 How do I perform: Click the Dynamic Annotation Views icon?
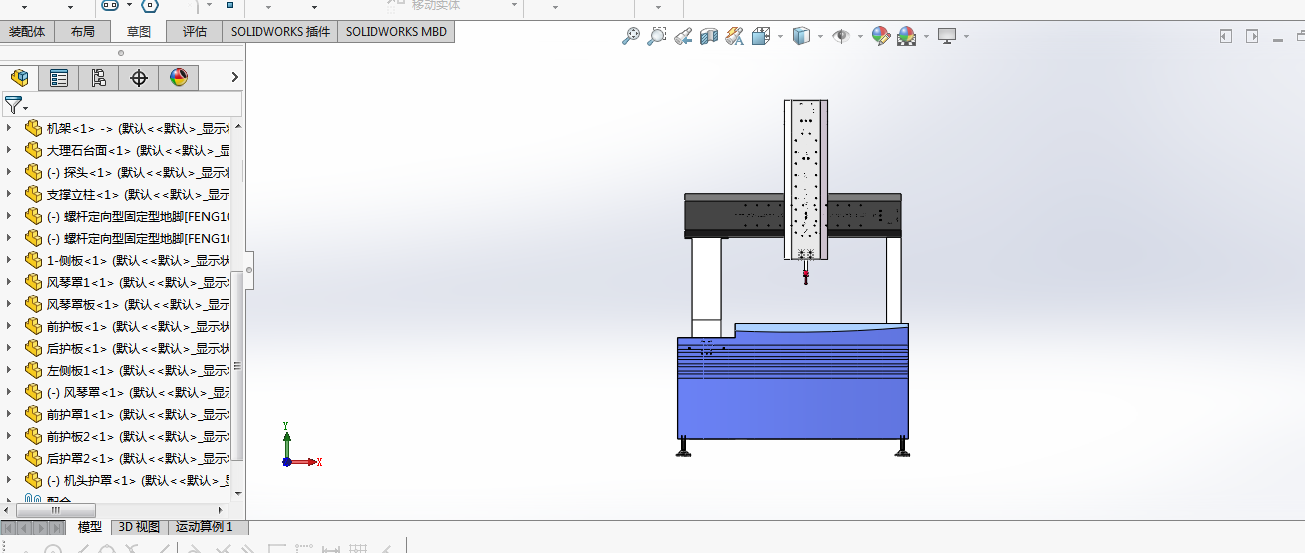pos(734,36)
